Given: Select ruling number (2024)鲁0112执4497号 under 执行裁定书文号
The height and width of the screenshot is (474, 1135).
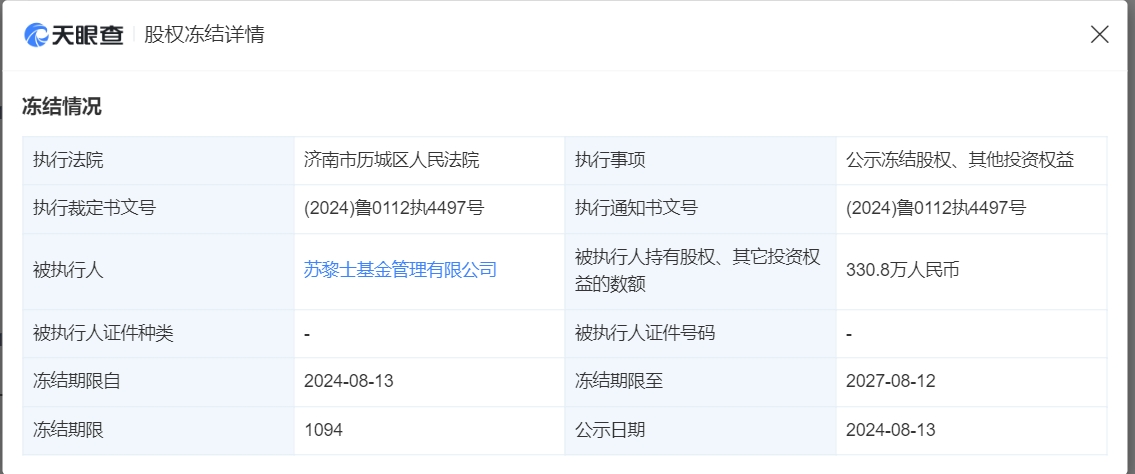Looking at the screenshot, I should click(394, 208).
